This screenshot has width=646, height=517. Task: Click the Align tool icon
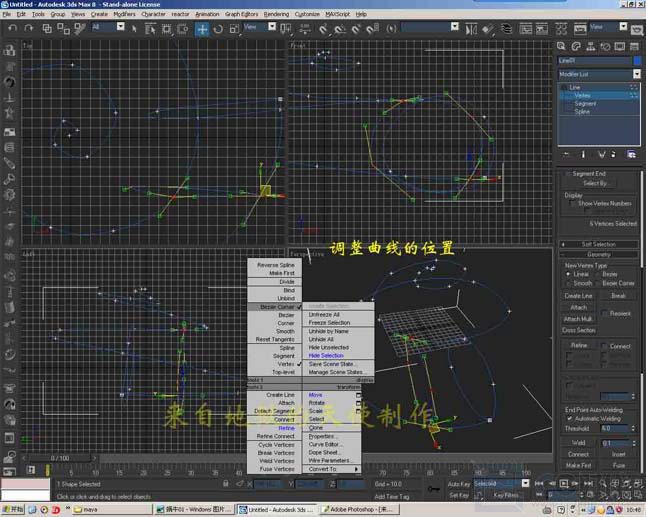coord(488,29)
